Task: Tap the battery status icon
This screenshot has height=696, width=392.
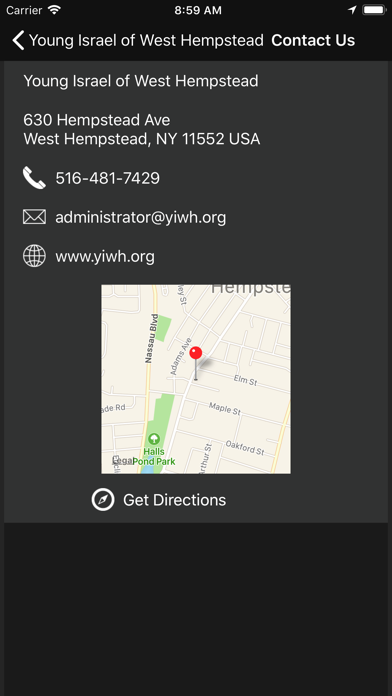Action: [x=374, y=10]
